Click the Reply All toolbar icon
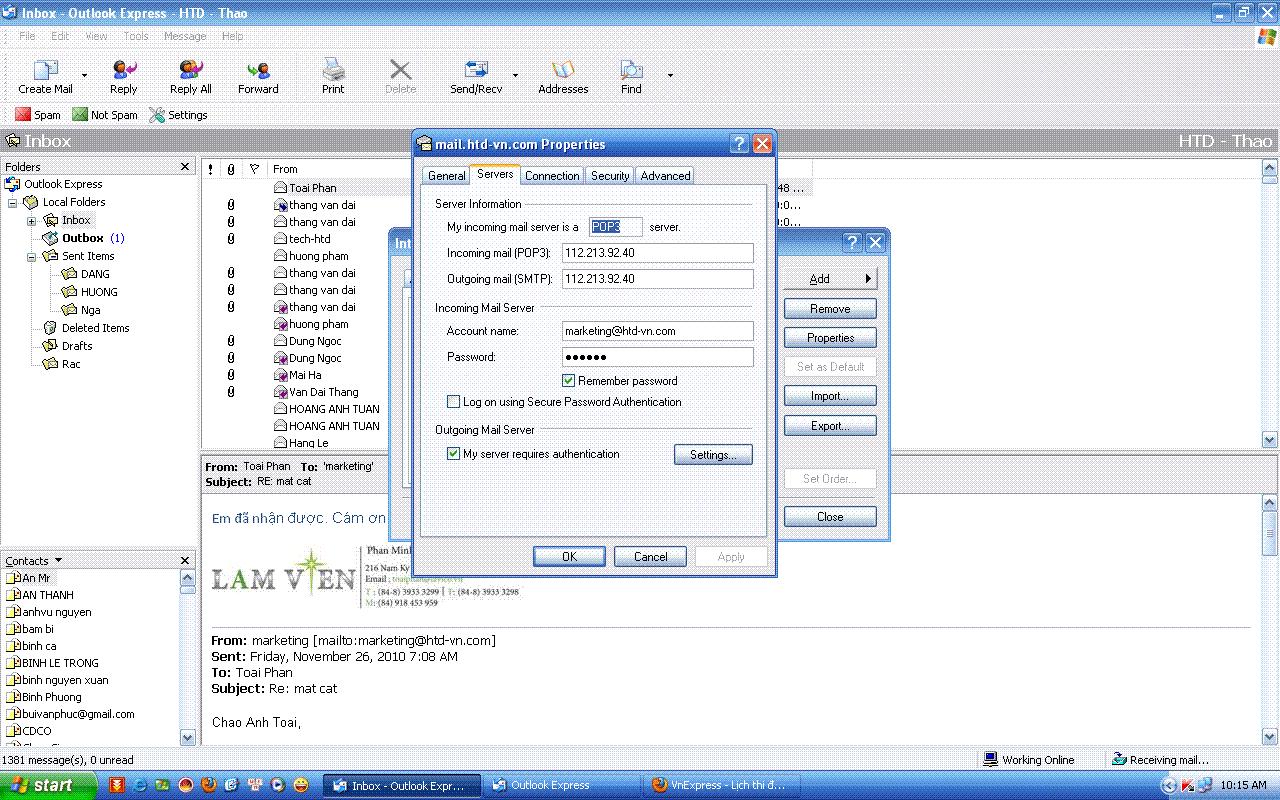 click(191, 70)
